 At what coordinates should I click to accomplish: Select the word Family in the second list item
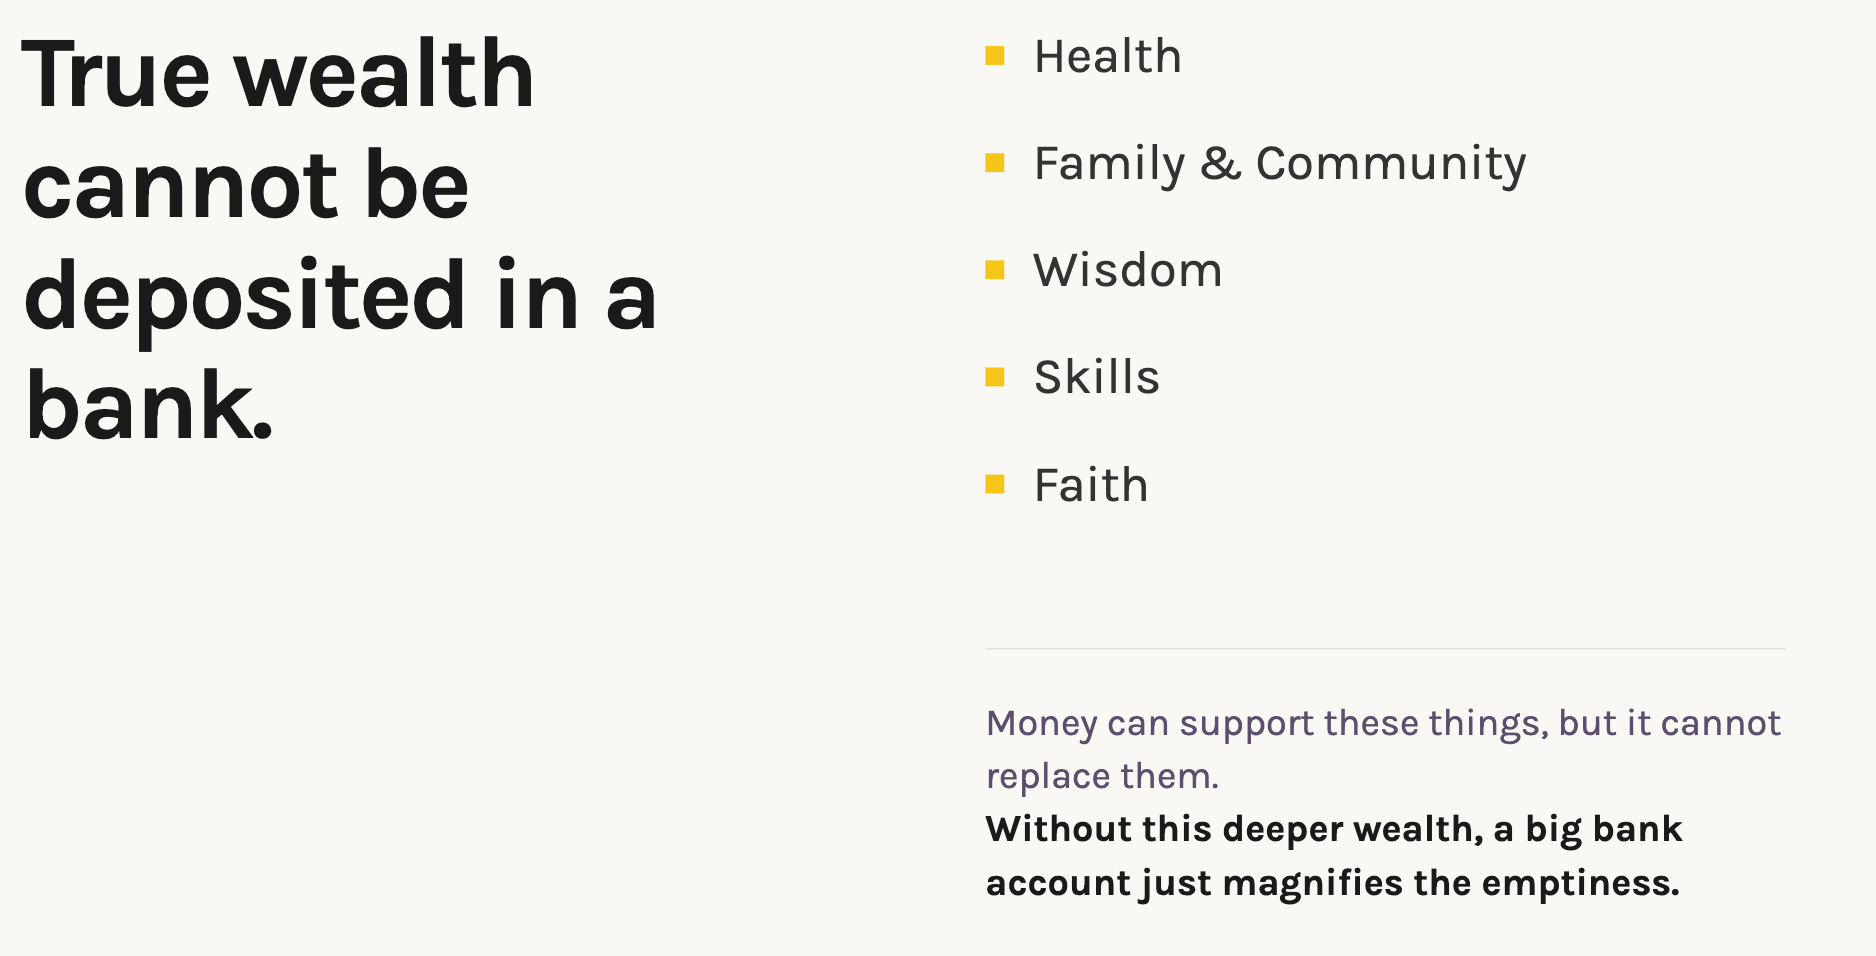point(1109,165)
